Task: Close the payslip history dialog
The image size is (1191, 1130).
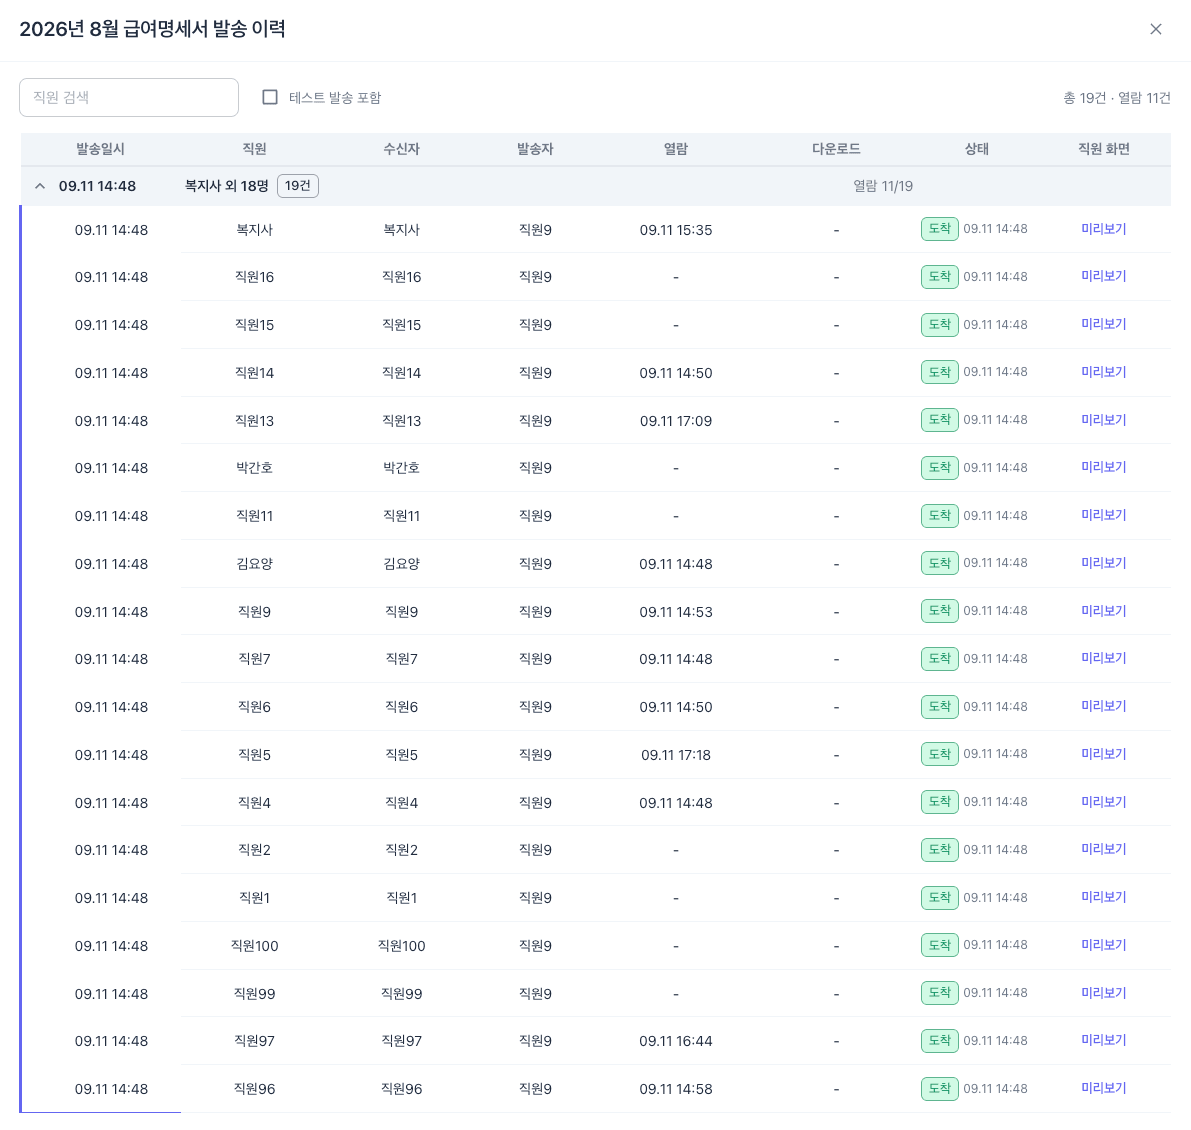Action: [1155, 29]
